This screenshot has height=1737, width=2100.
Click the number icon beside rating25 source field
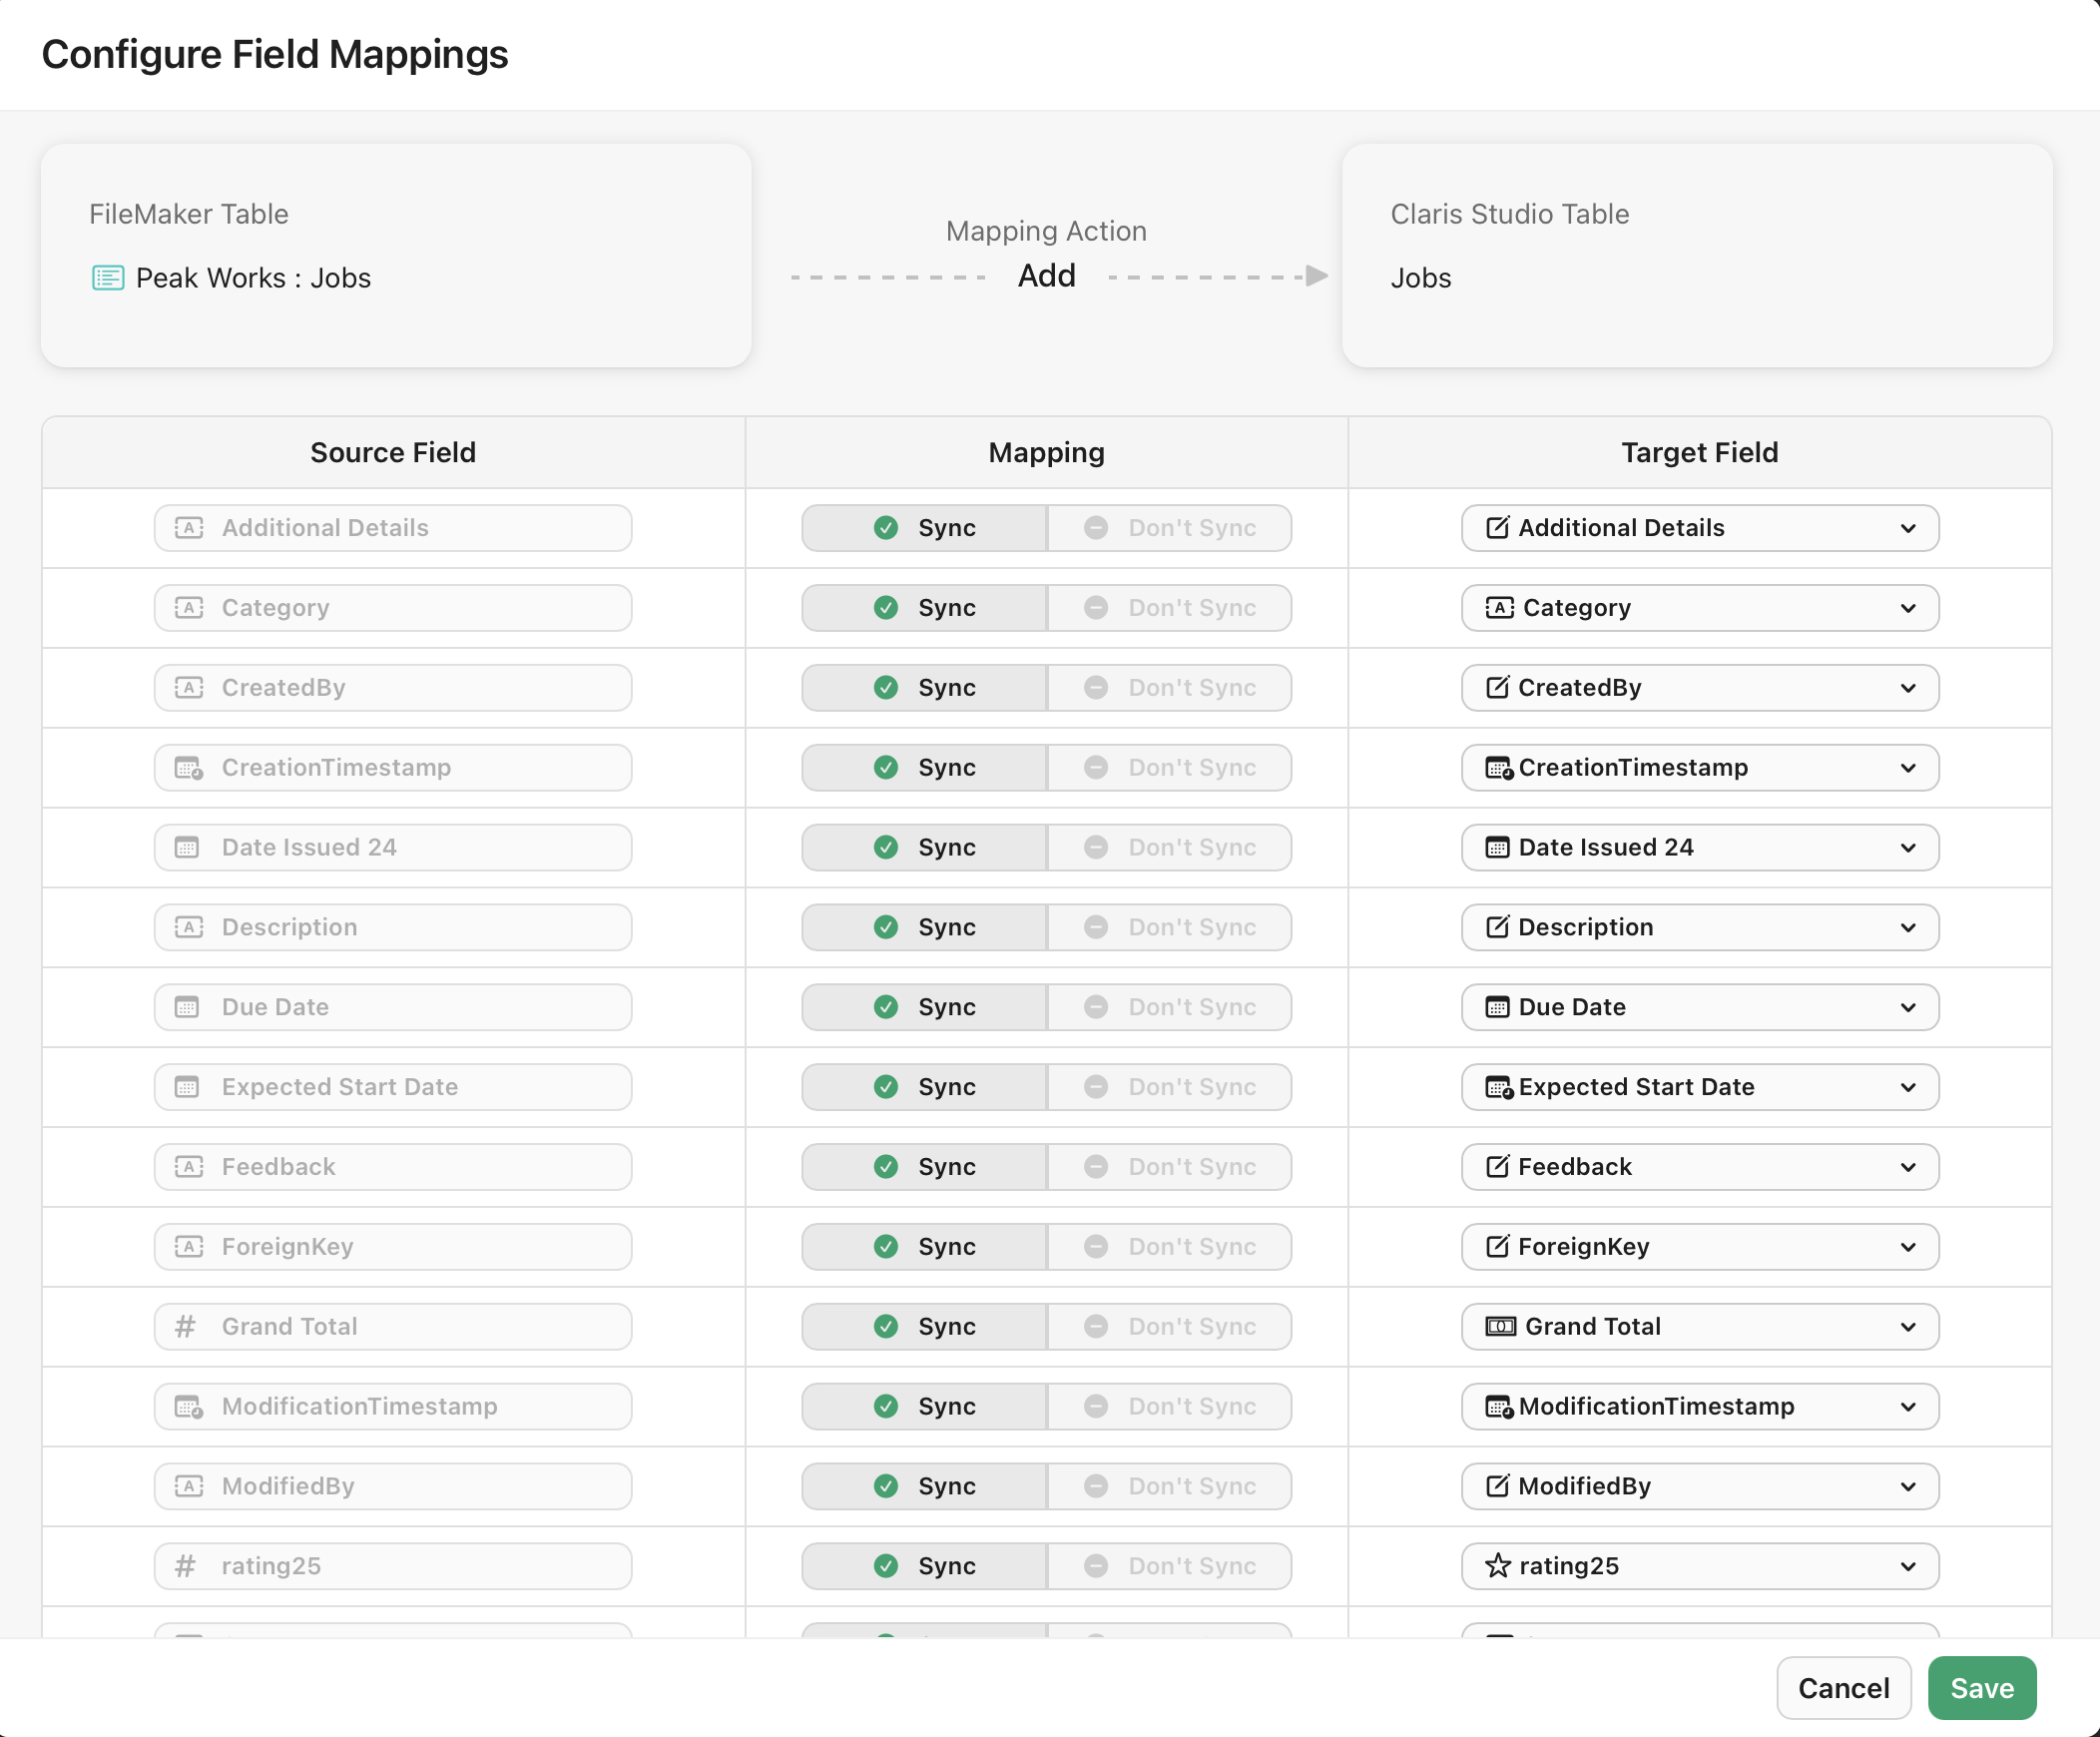(x=185, y=1566)
